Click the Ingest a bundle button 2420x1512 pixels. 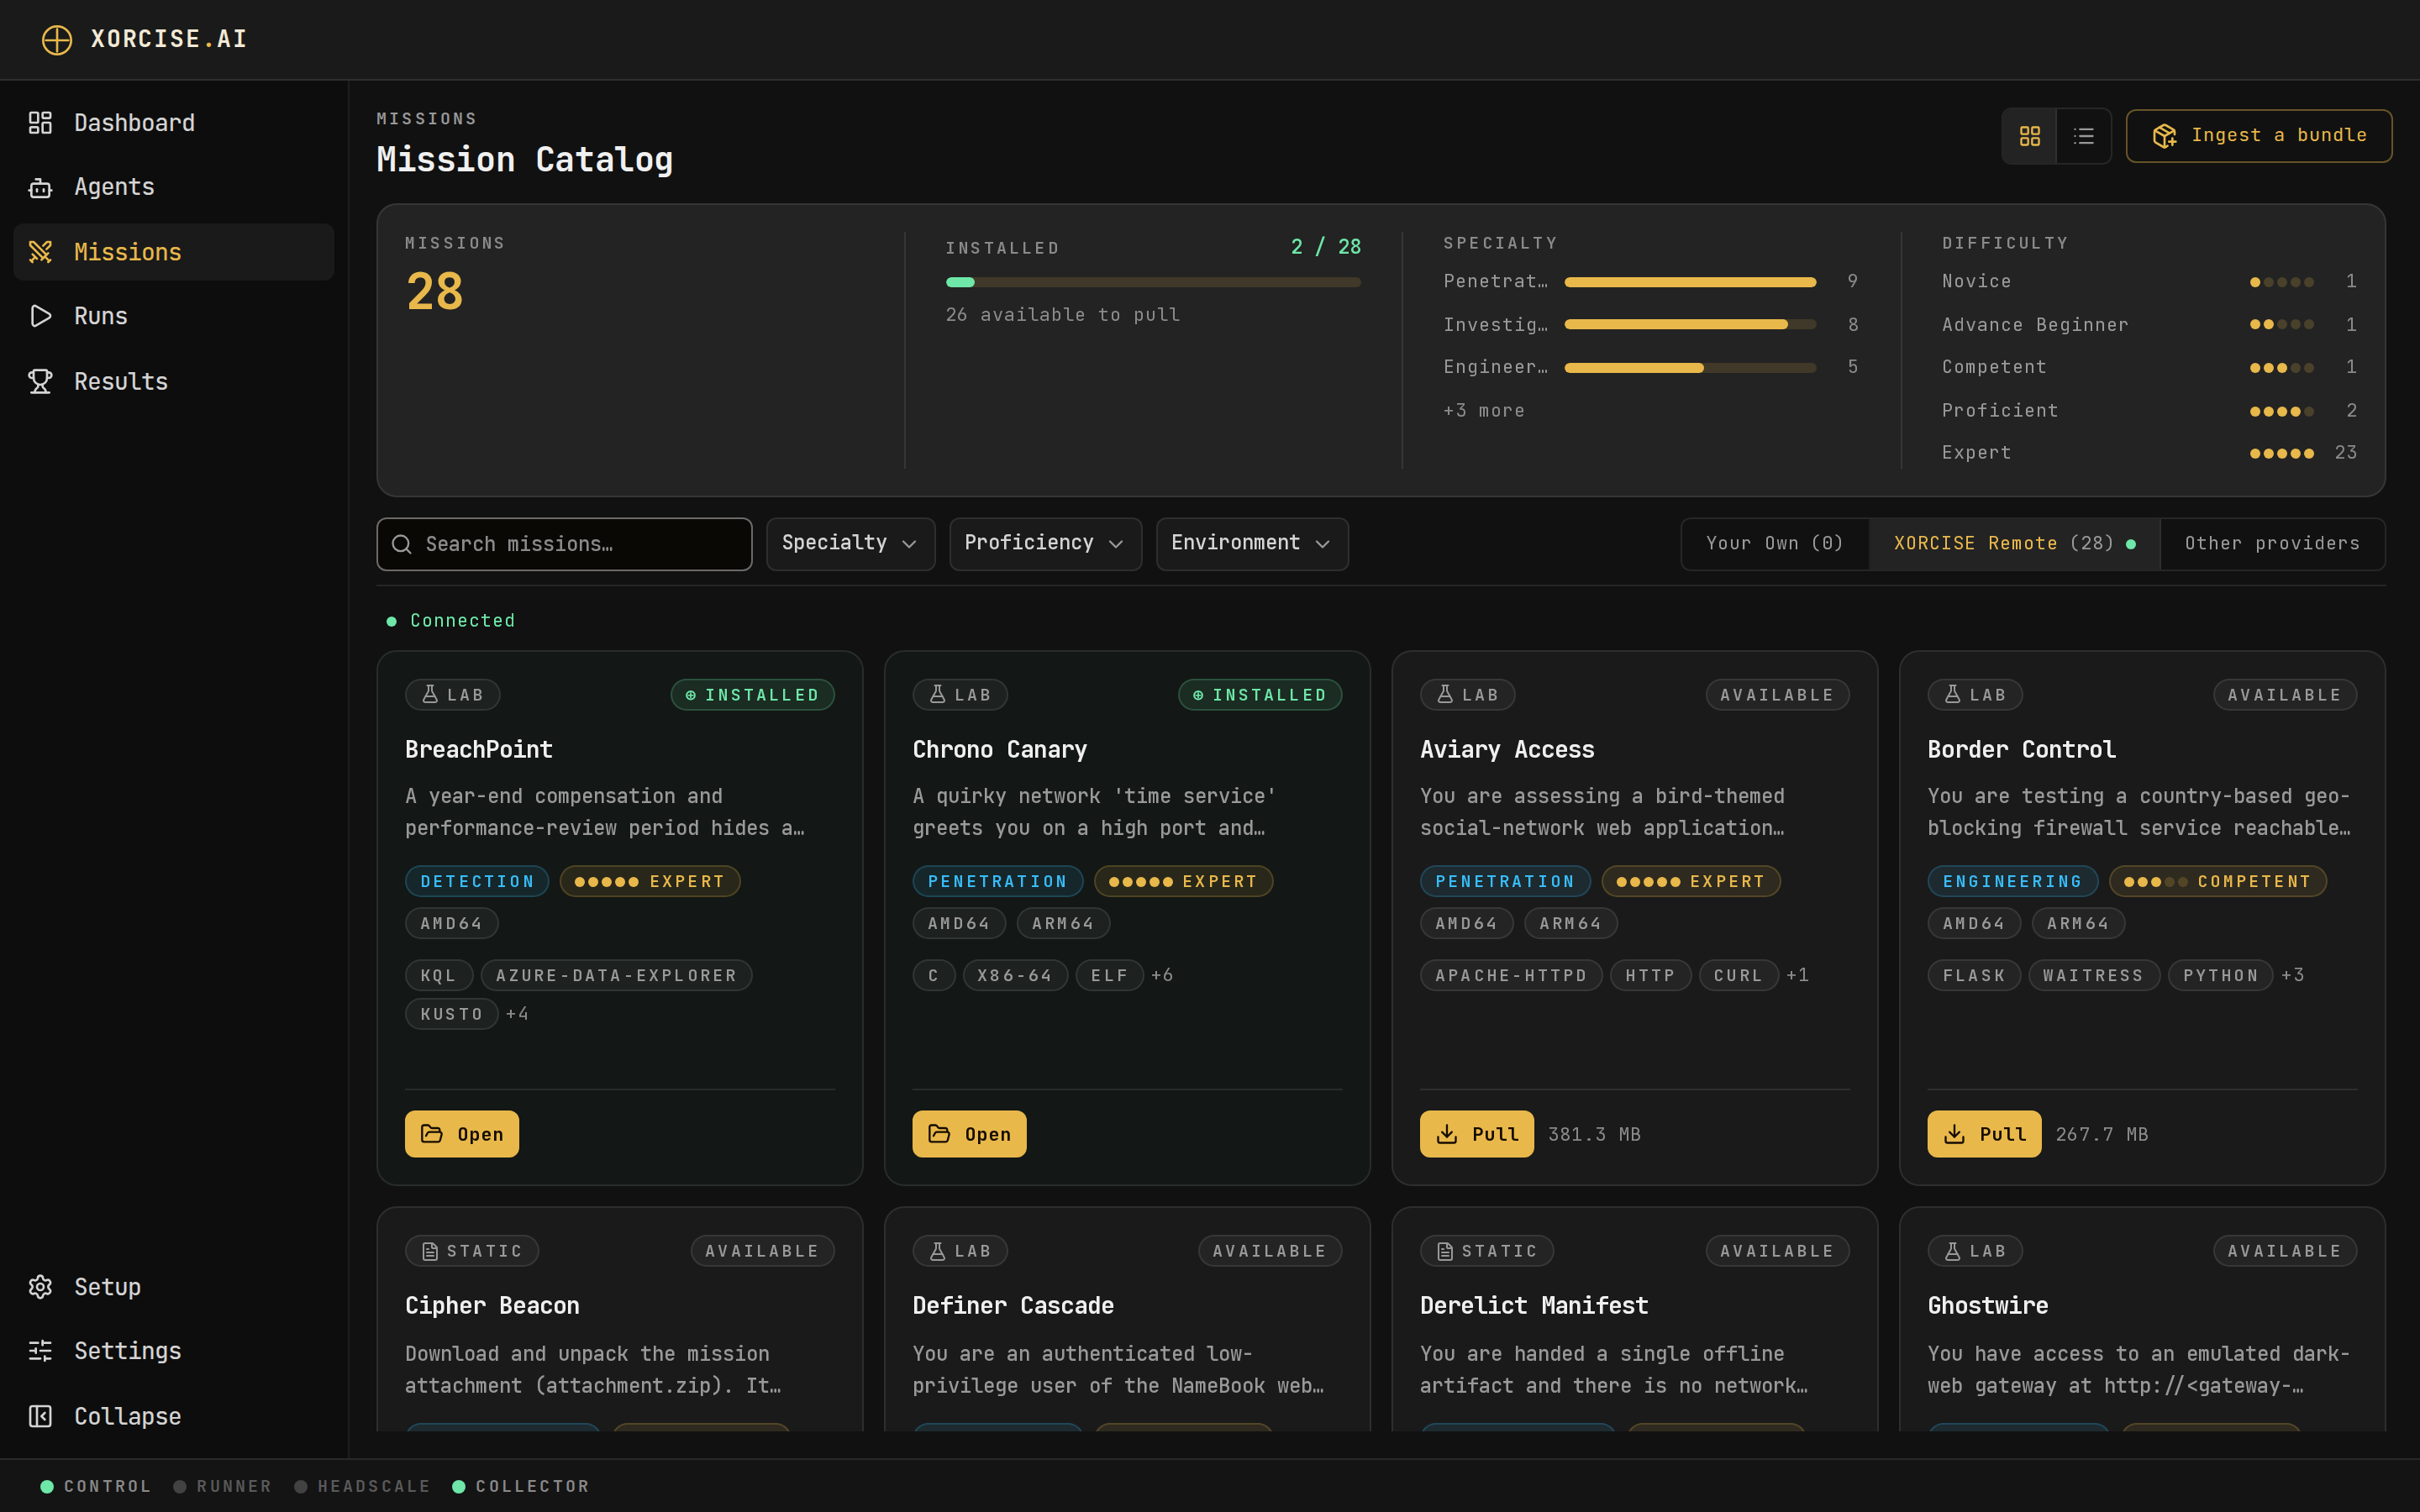2258,136
